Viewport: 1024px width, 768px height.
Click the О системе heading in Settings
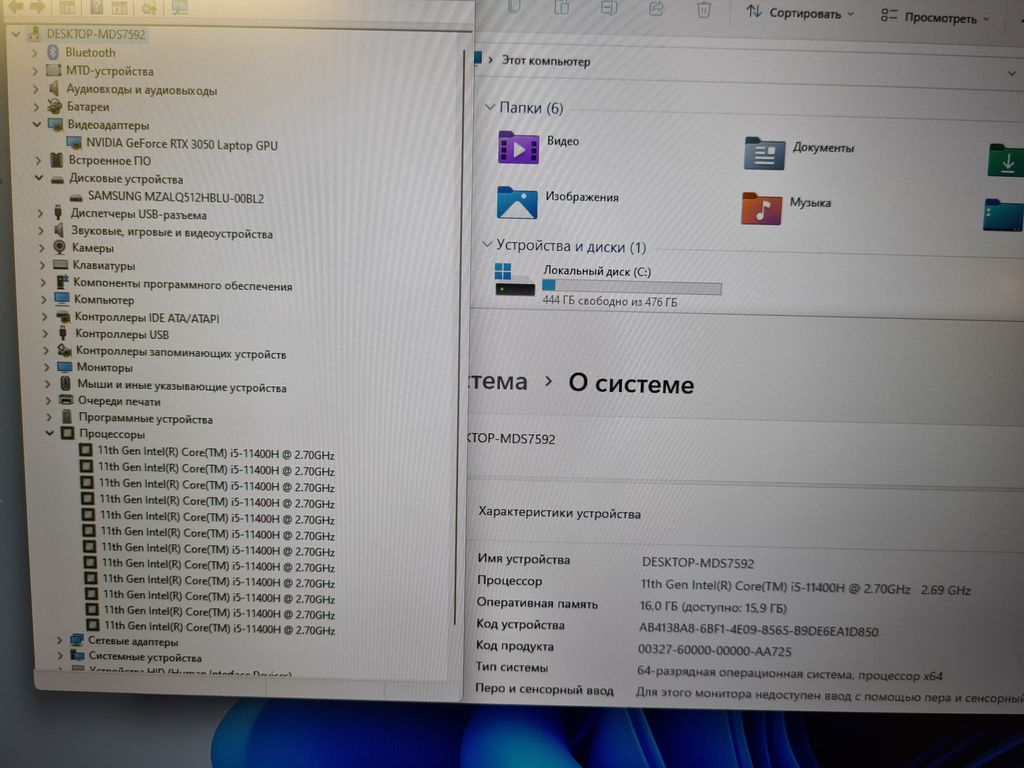pos(631,384)
